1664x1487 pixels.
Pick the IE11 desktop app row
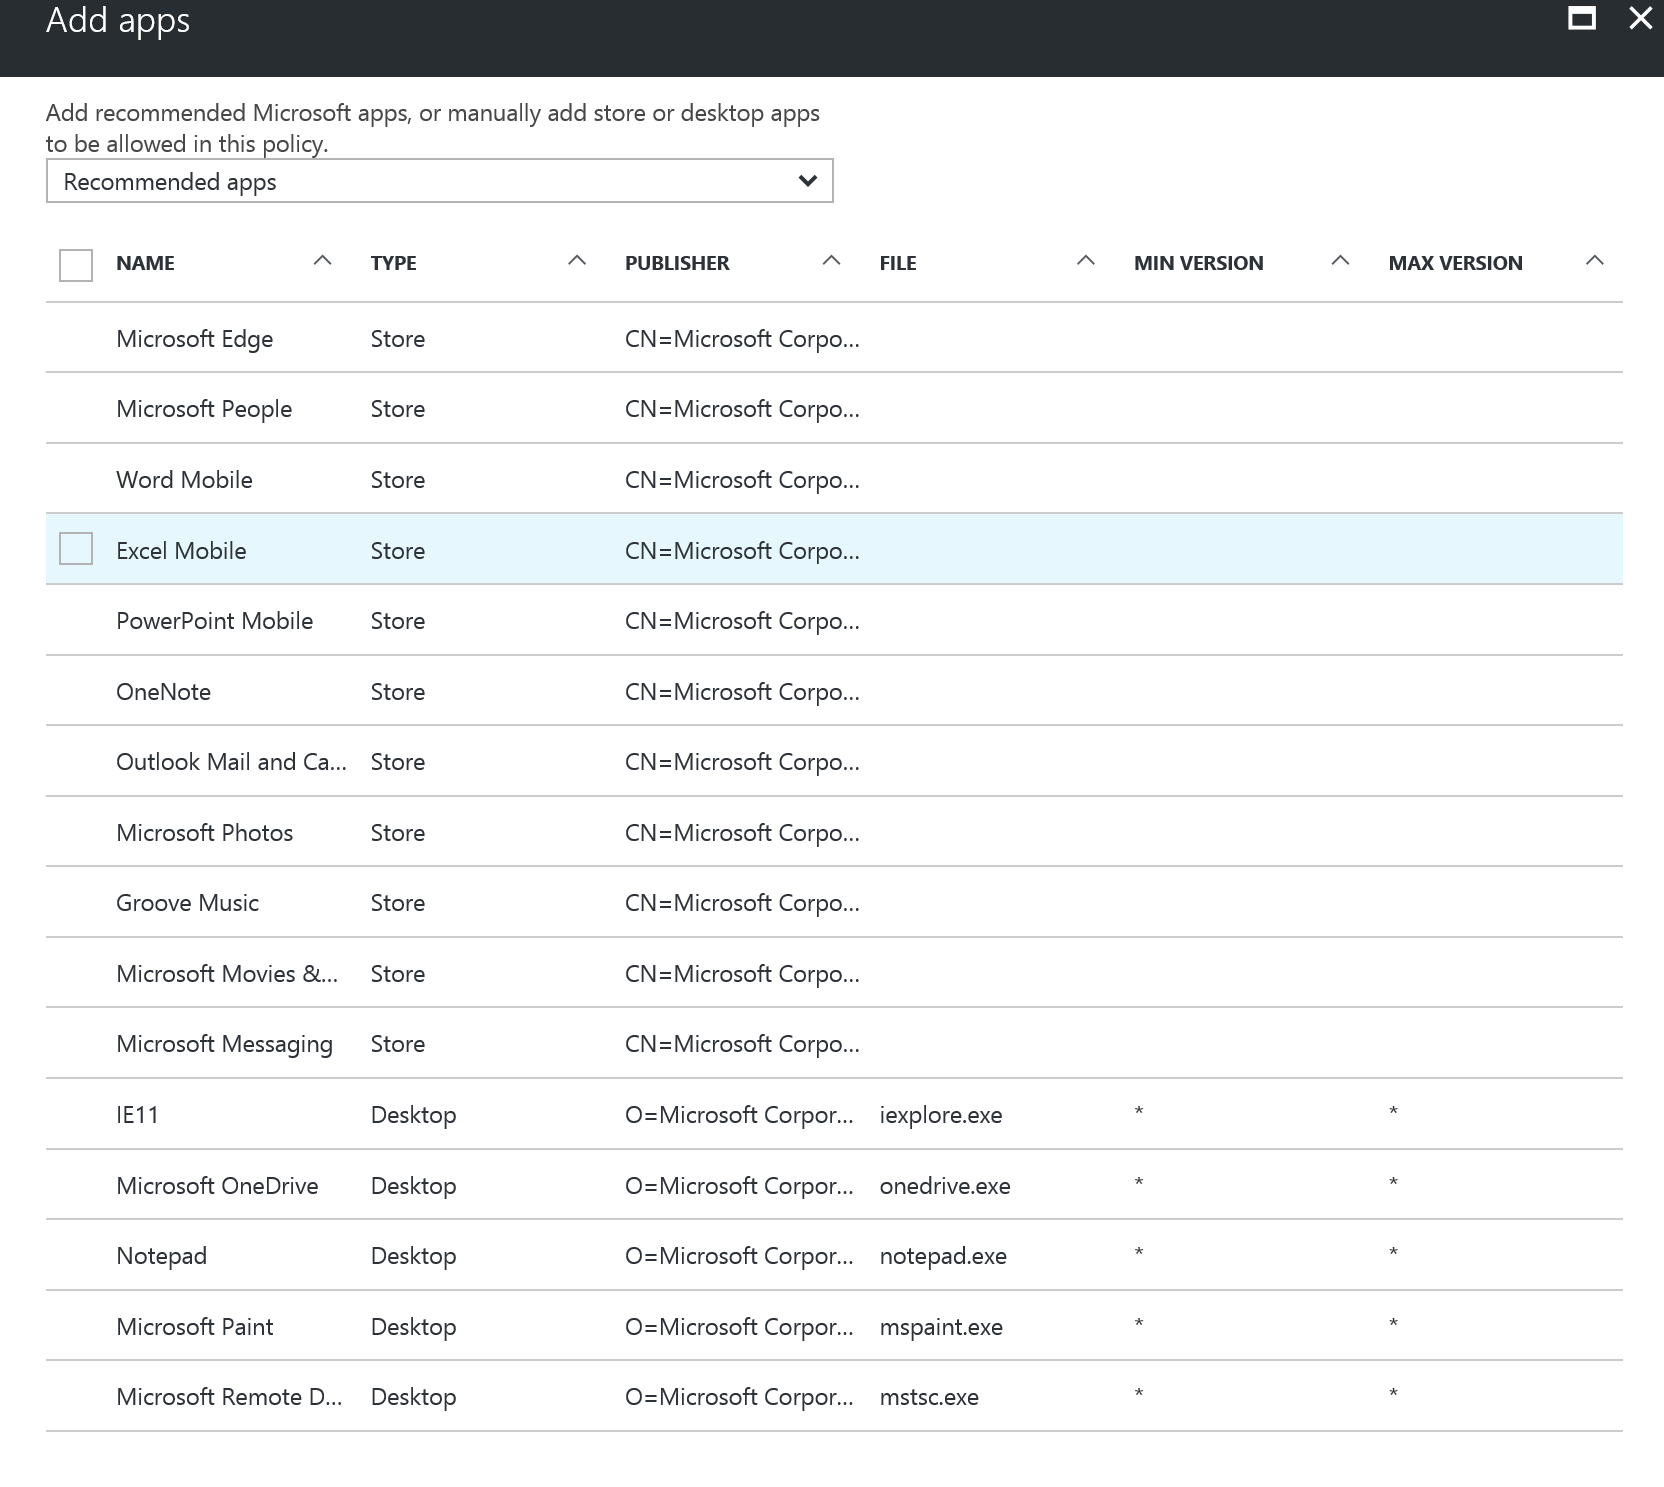coord(138,1115)
